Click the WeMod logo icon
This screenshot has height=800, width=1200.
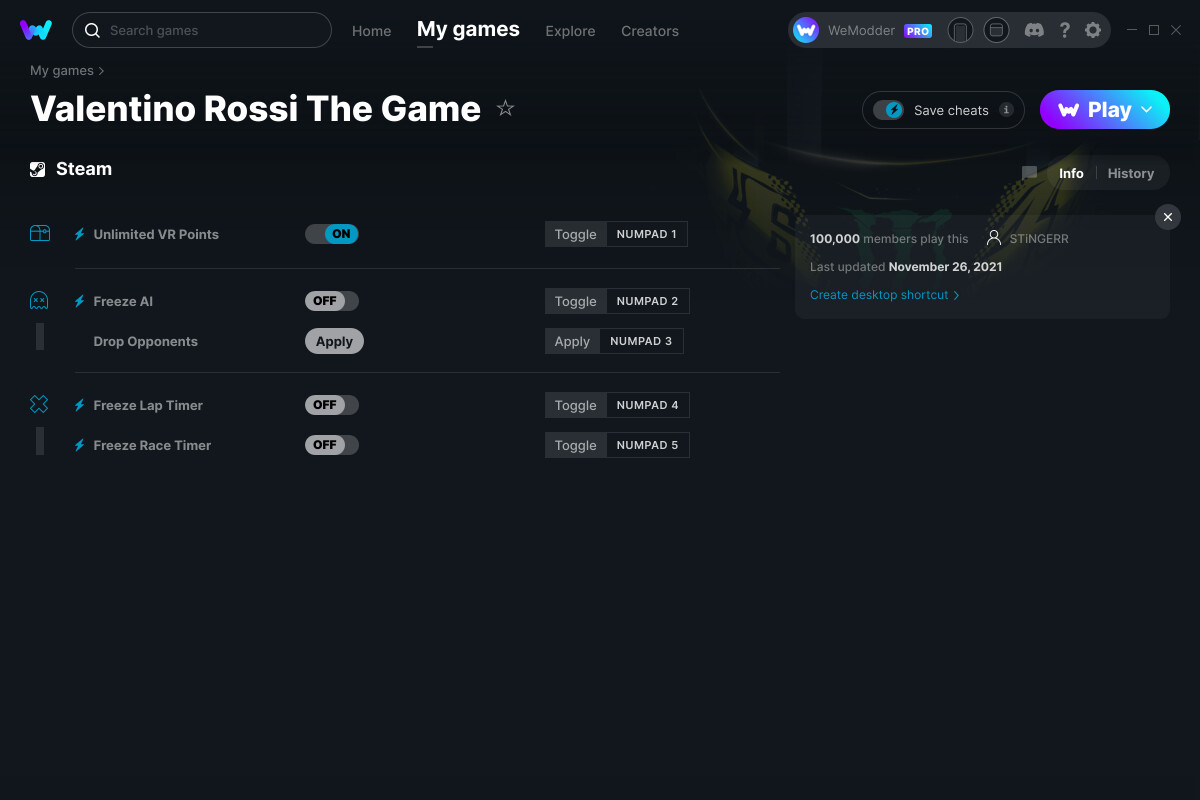point(36,30)
